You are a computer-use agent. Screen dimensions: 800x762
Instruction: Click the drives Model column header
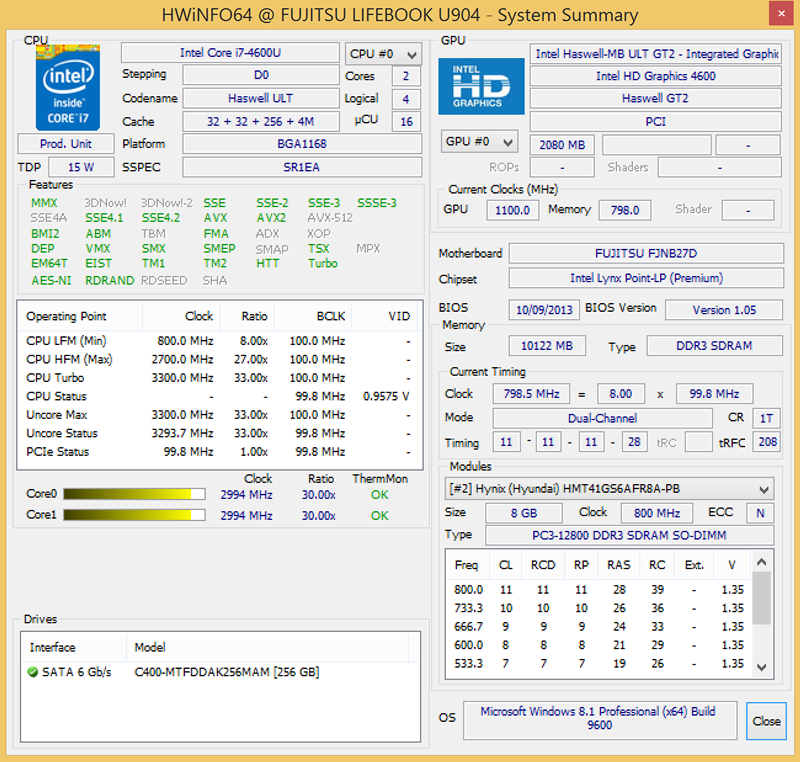(x=267, y=647)
